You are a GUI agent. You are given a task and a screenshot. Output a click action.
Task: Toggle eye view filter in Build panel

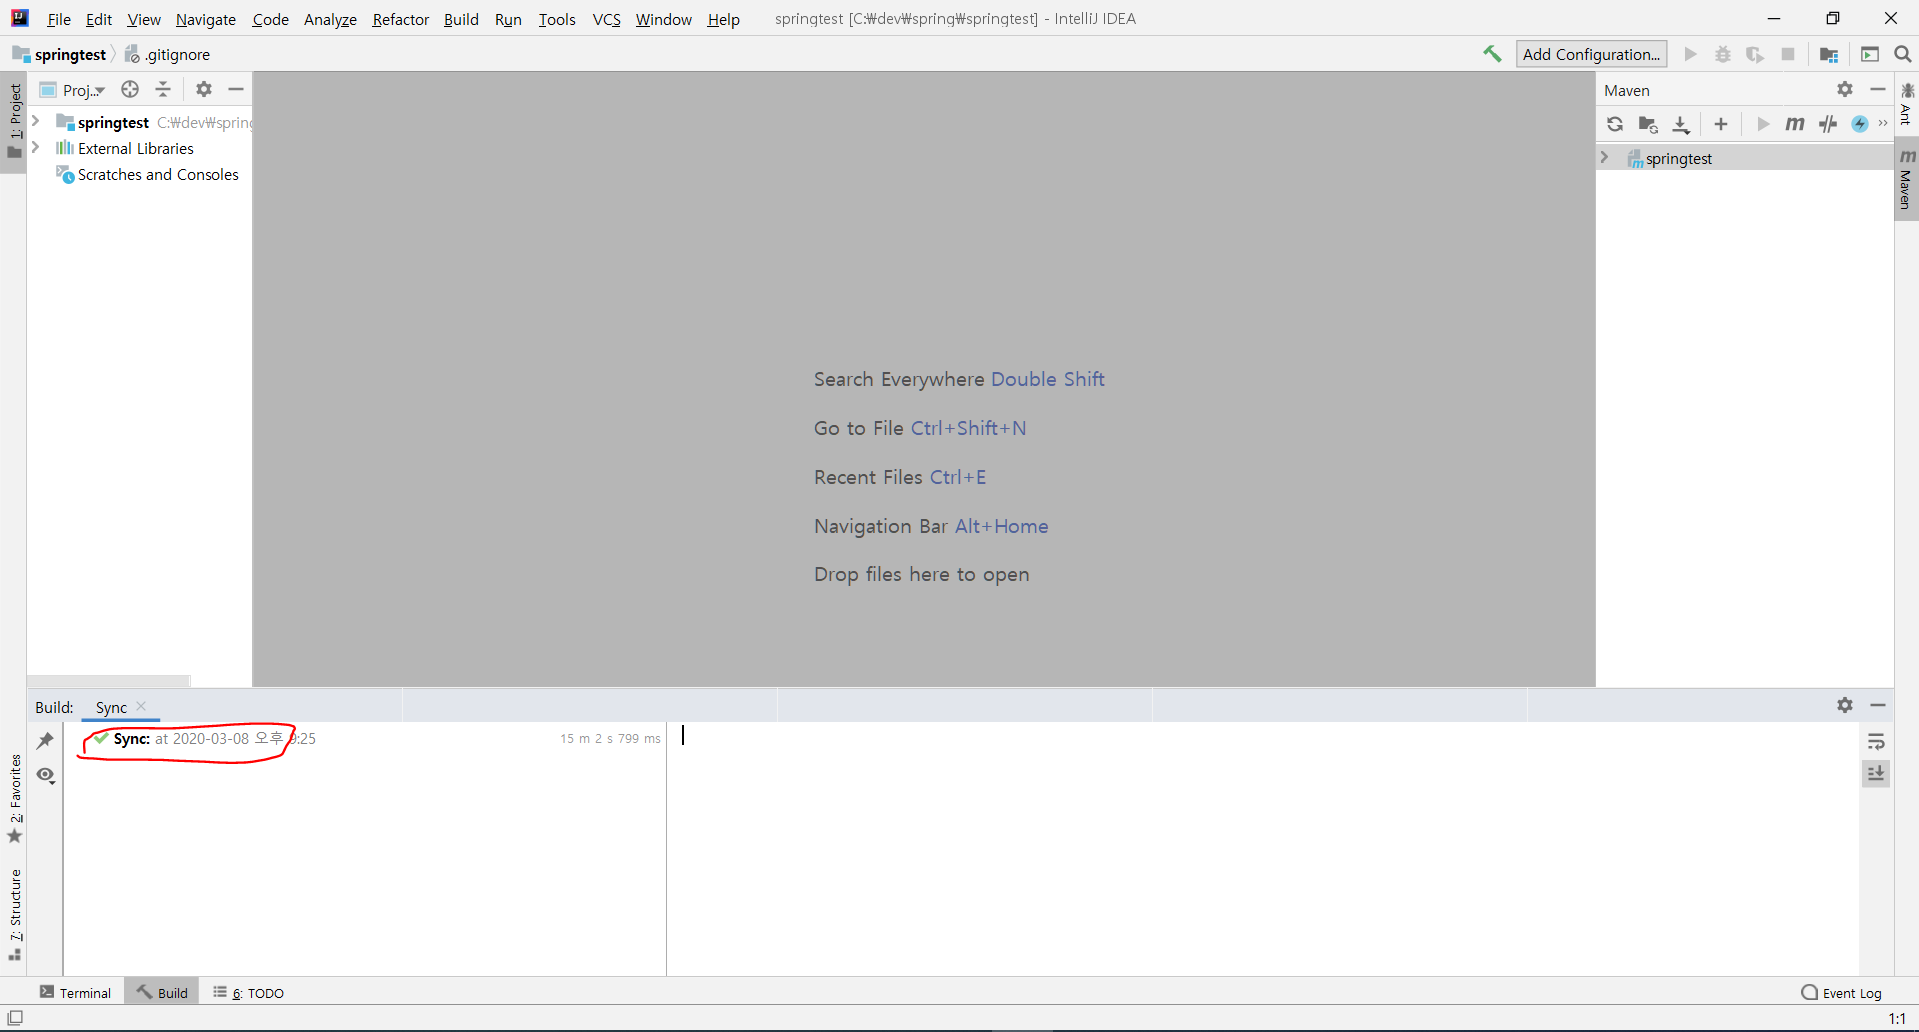coord(45,775)
